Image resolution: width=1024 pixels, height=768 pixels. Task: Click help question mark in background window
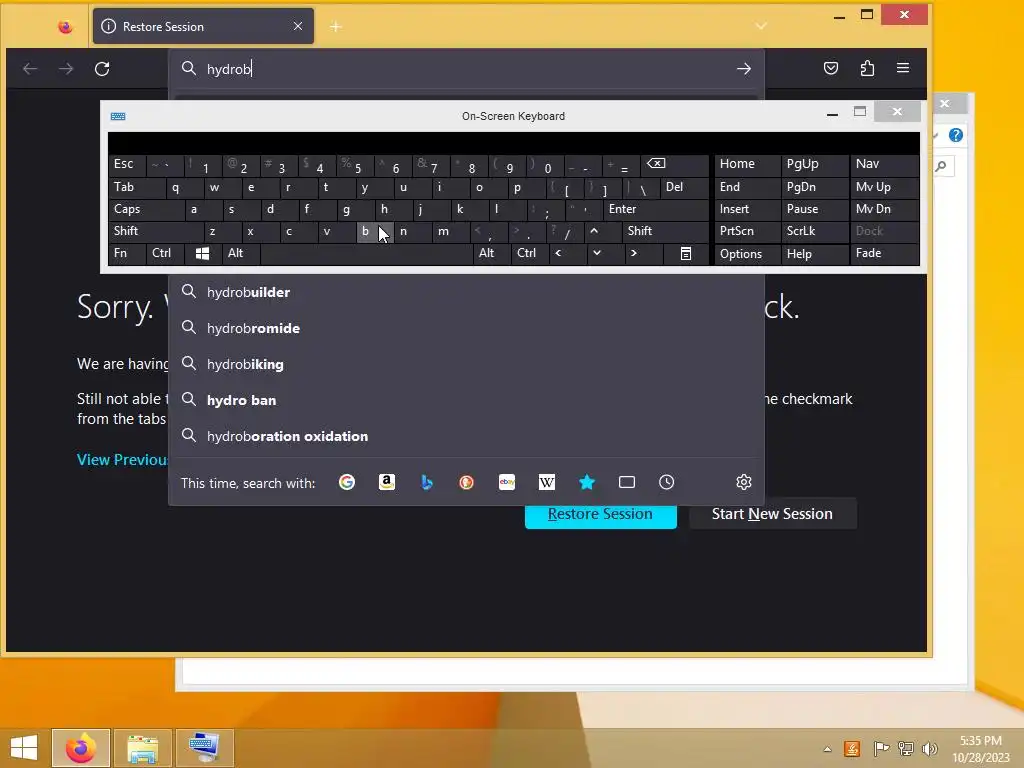point(955,135)
